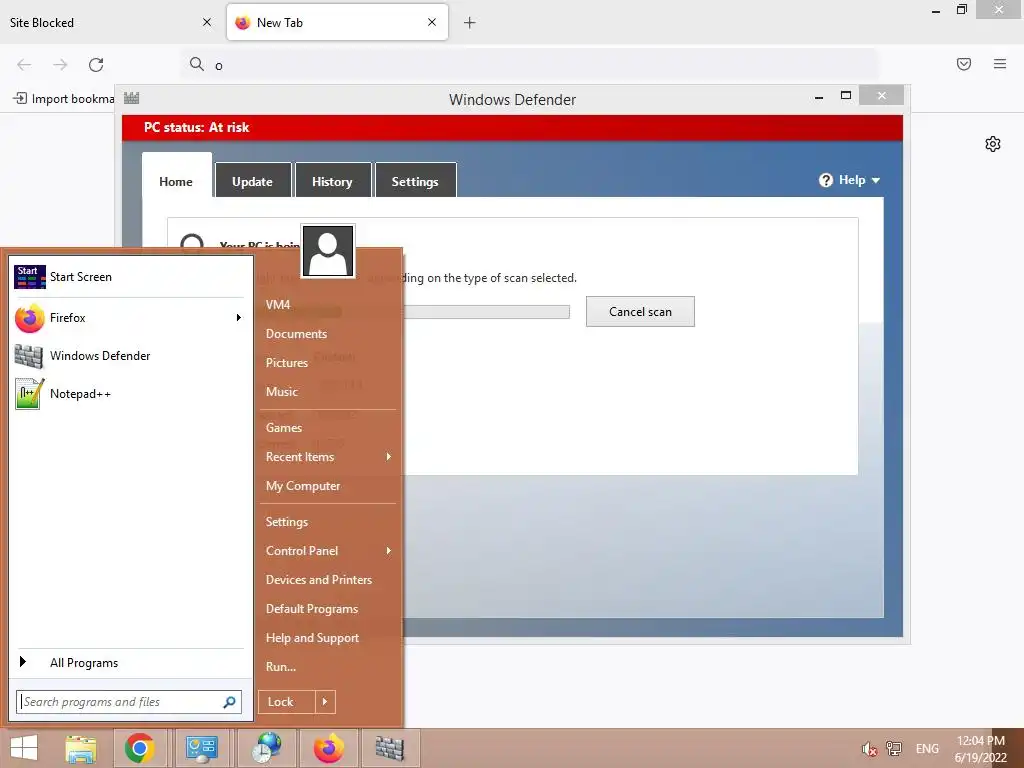Viewport: 1024px width, 768px height.
Task: Open globe clock taskbar icon
Action: click(x=267, y=748)
